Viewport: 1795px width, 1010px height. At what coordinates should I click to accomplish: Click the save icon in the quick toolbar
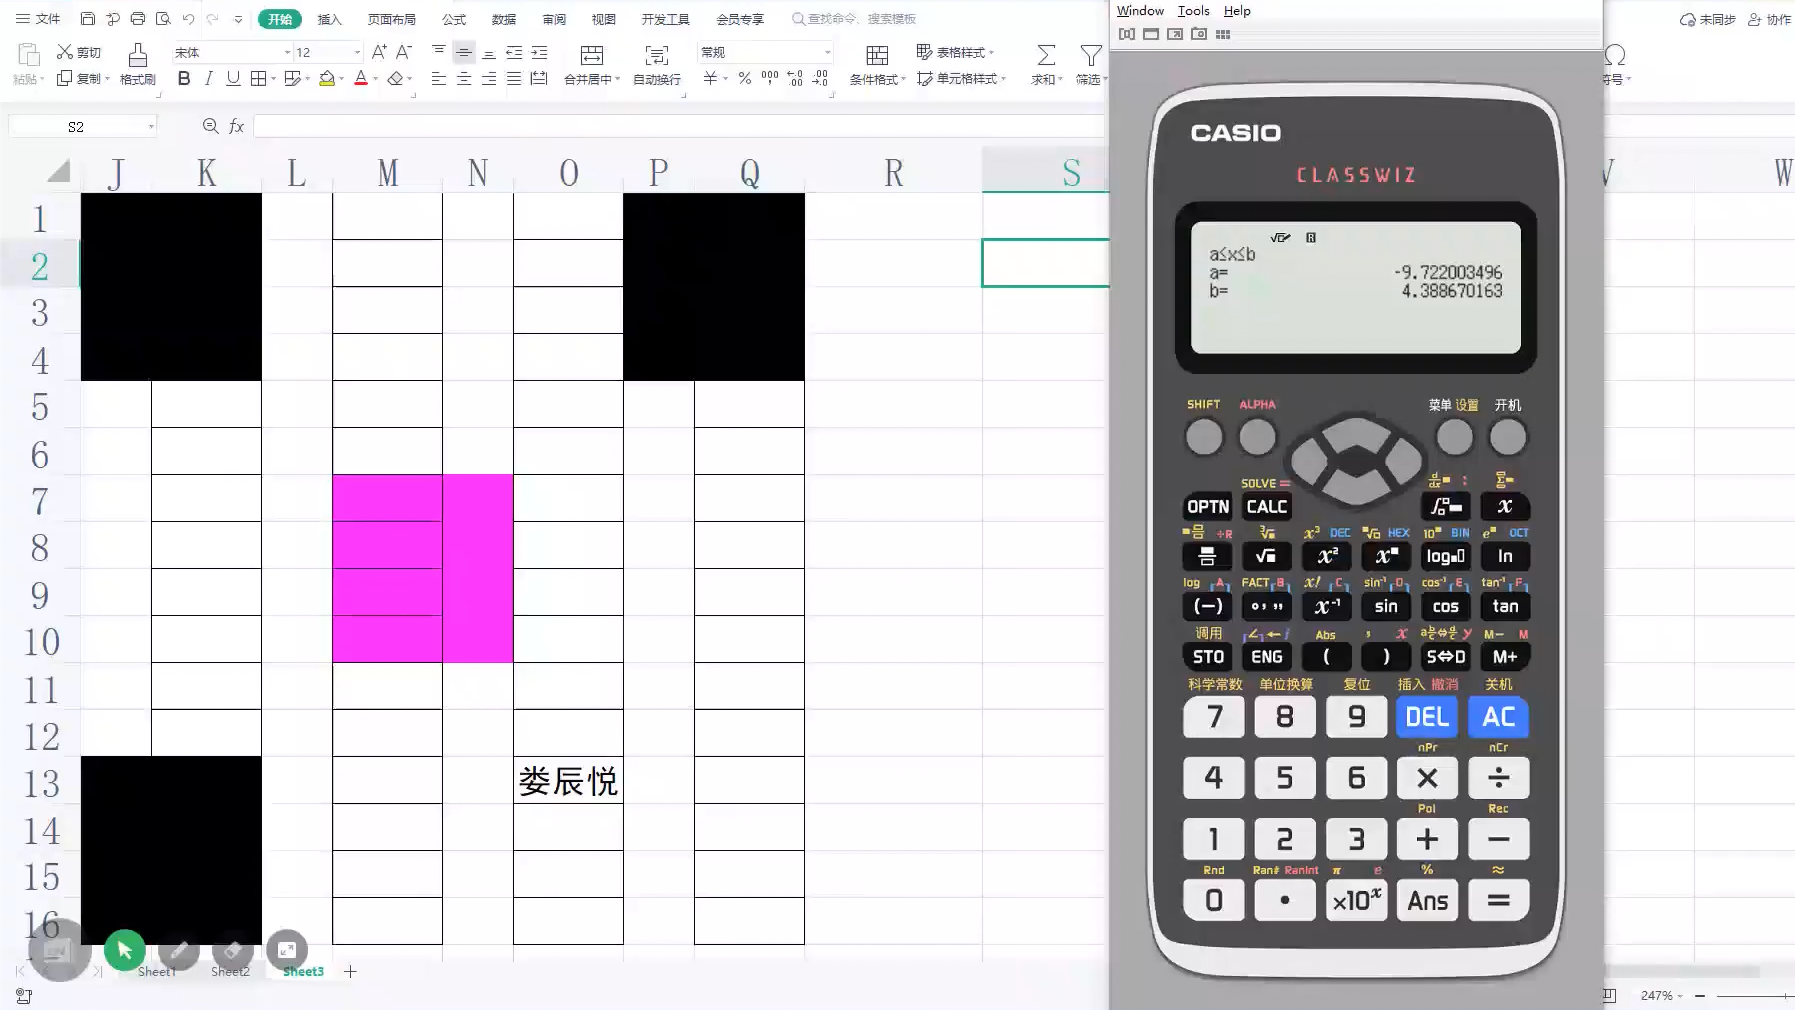pyautogui.click(x=88, y=19)
